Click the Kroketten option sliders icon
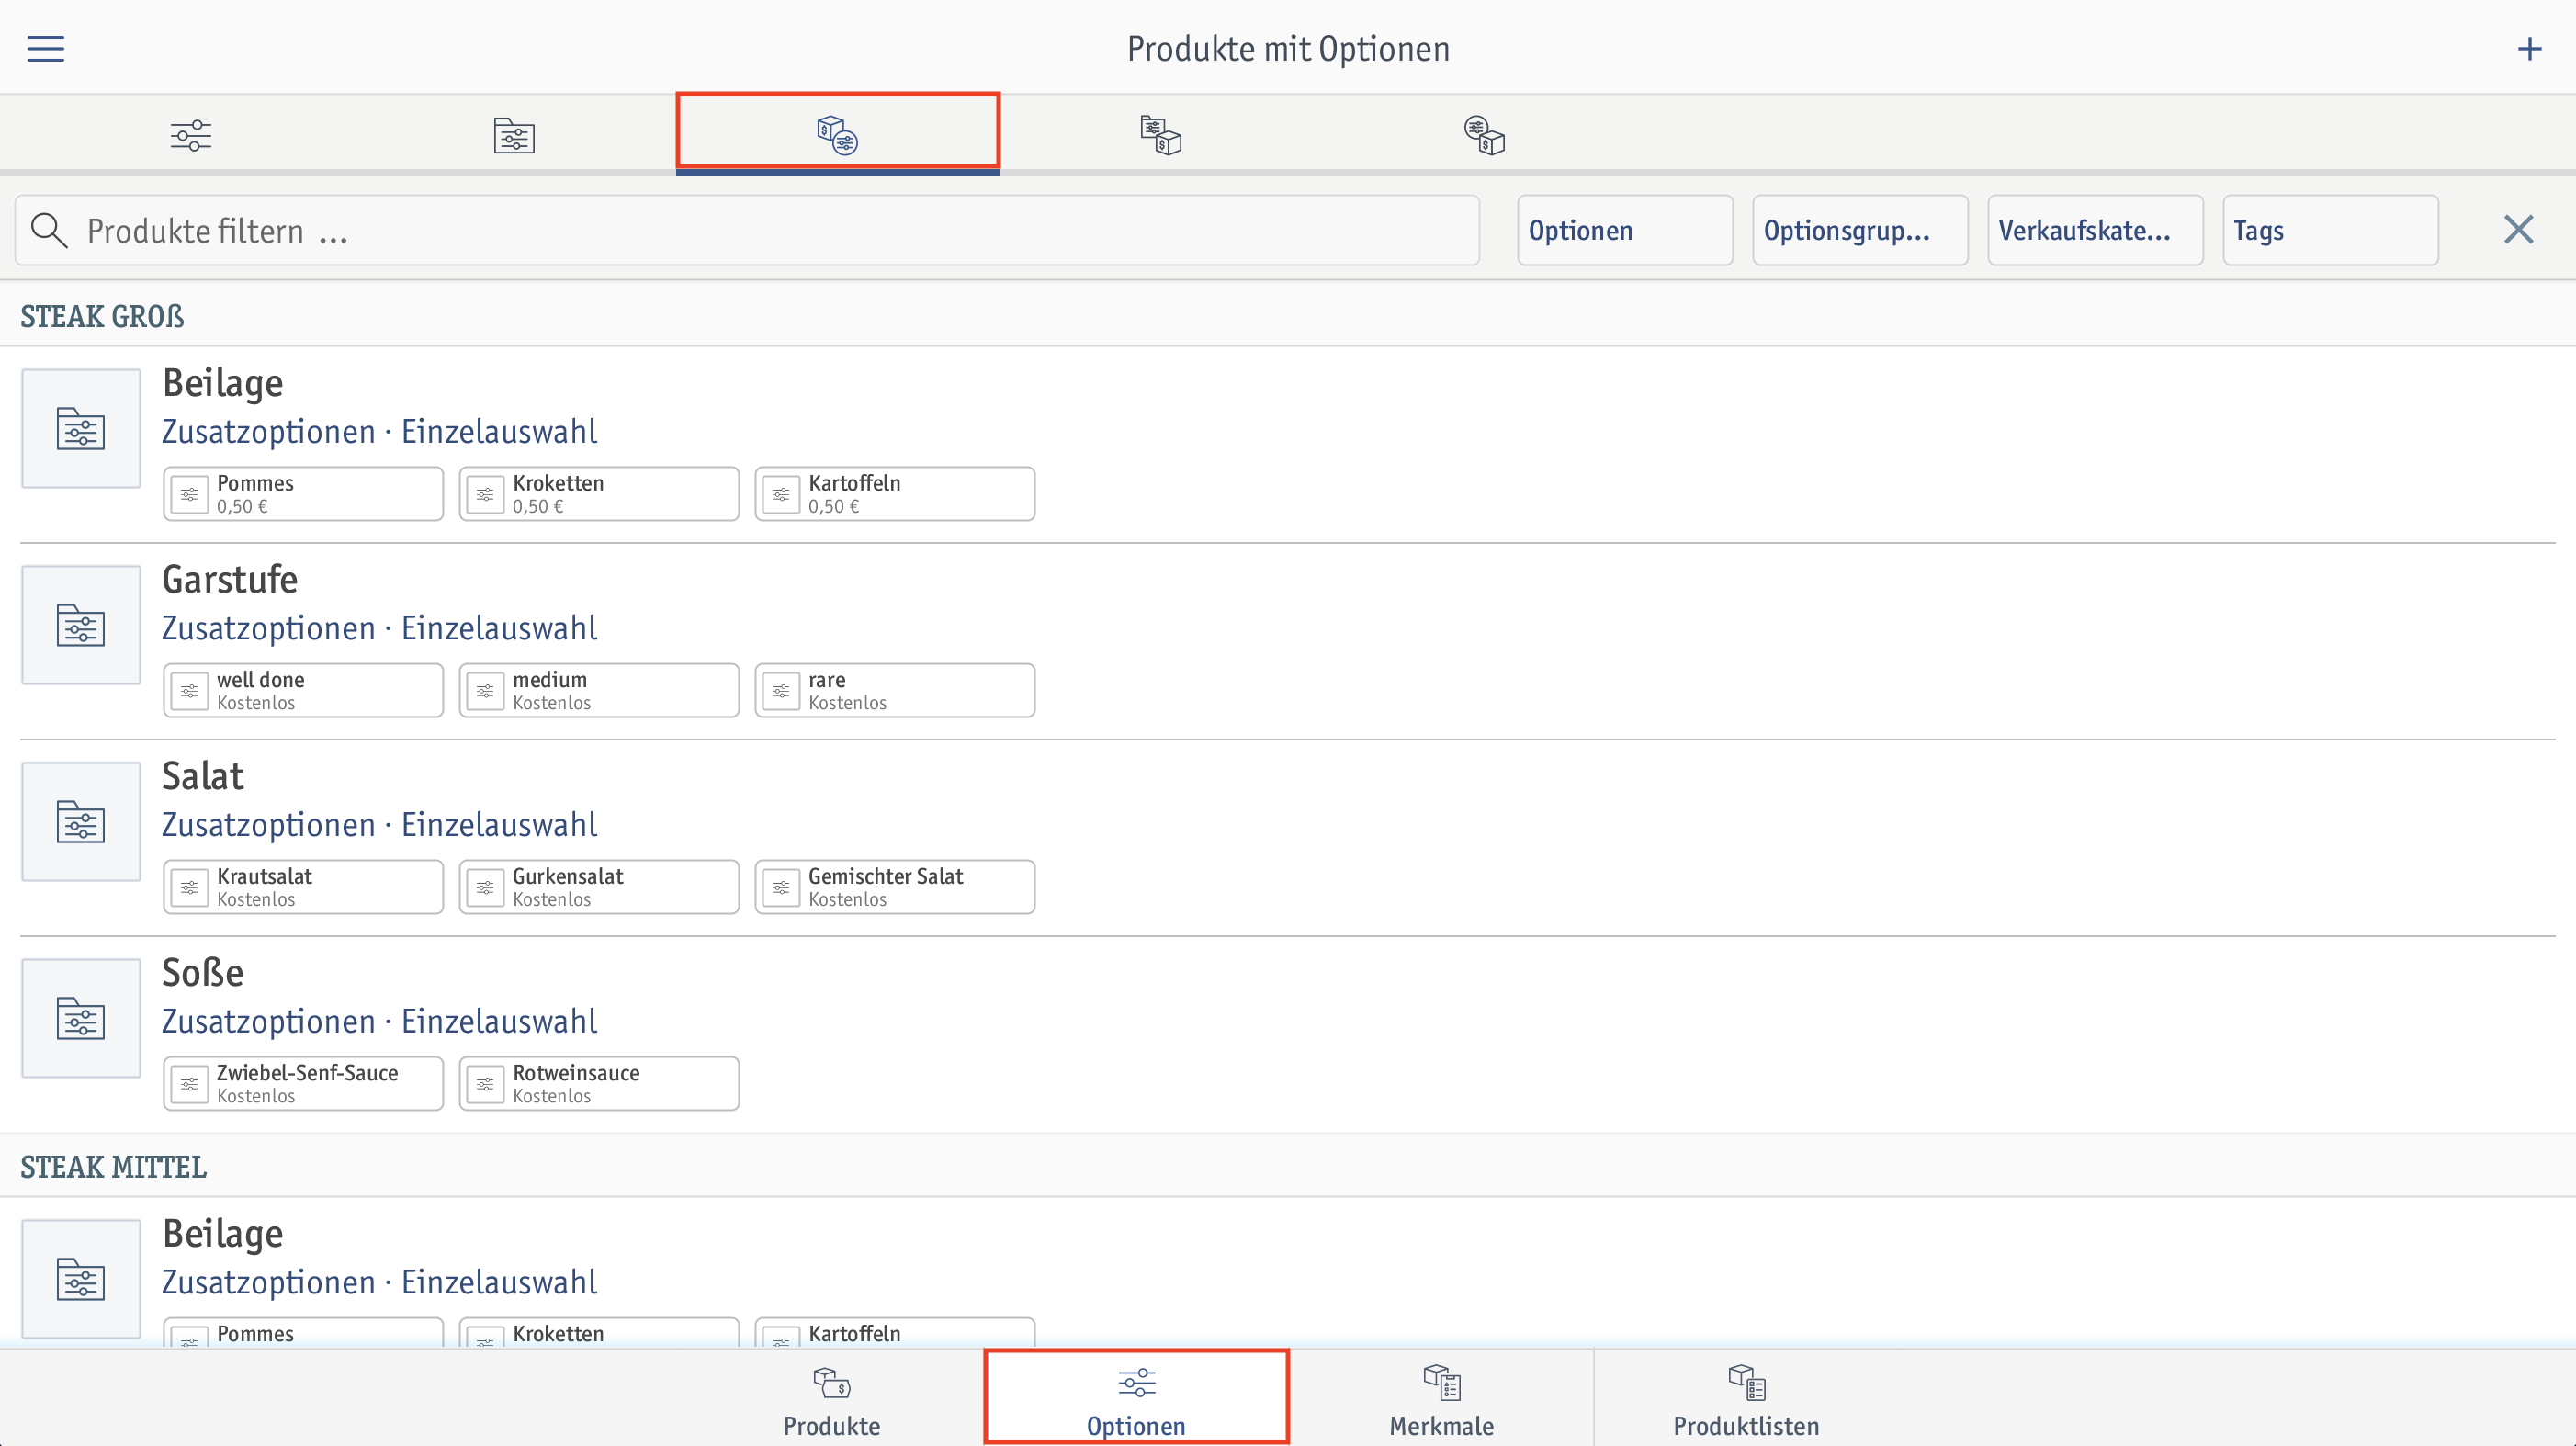Screen dimensions: 2576x1446 click(485, 494)
